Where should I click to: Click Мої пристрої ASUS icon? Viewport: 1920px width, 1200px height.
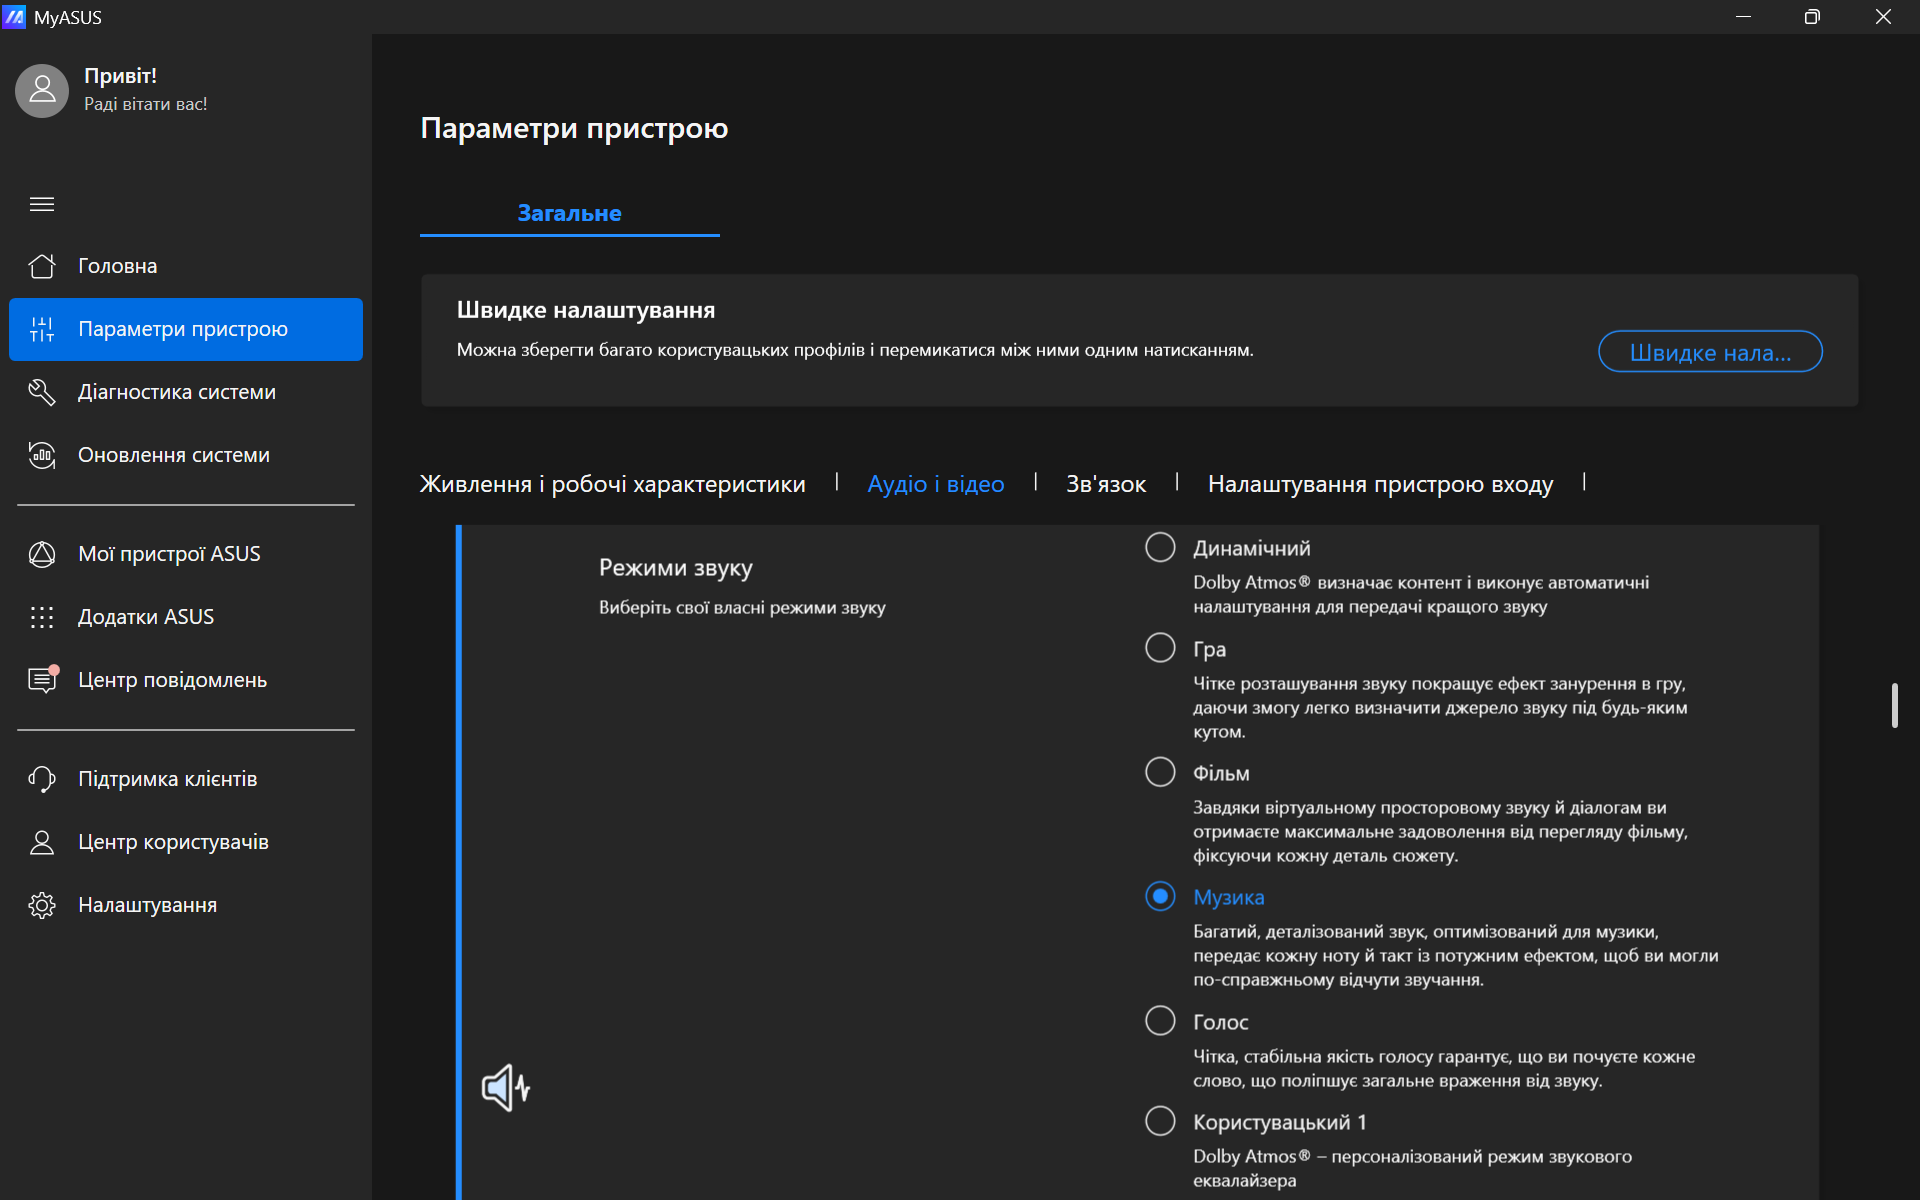[x=42, y=554]
